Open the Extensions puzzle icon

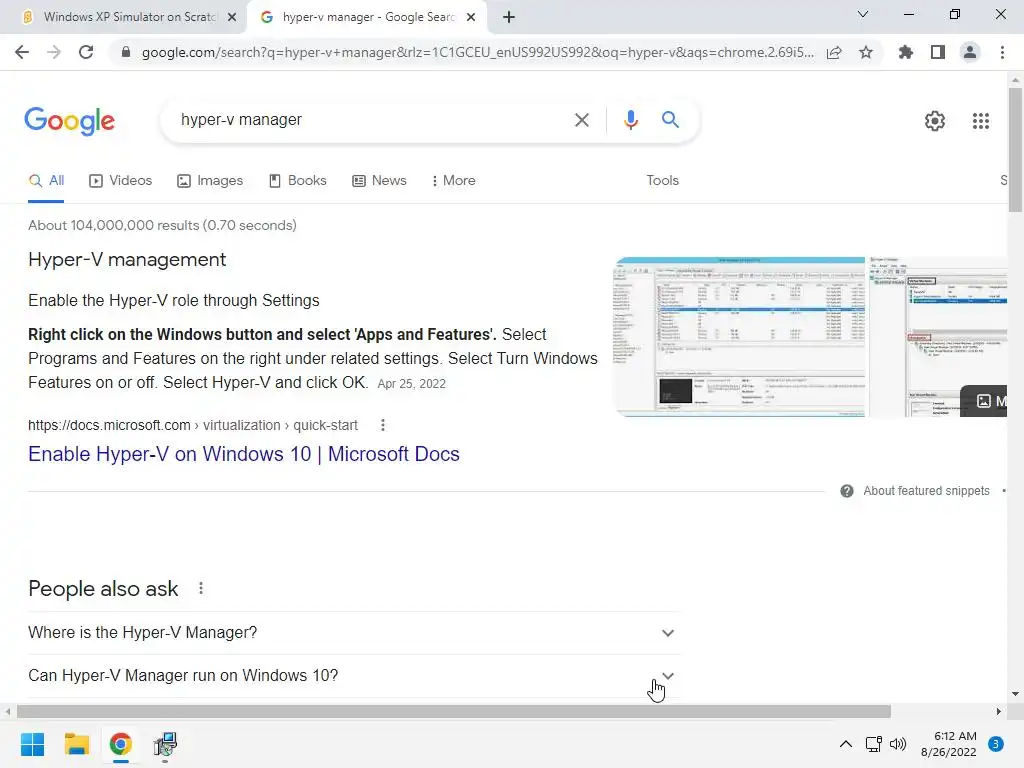[905, 52]
